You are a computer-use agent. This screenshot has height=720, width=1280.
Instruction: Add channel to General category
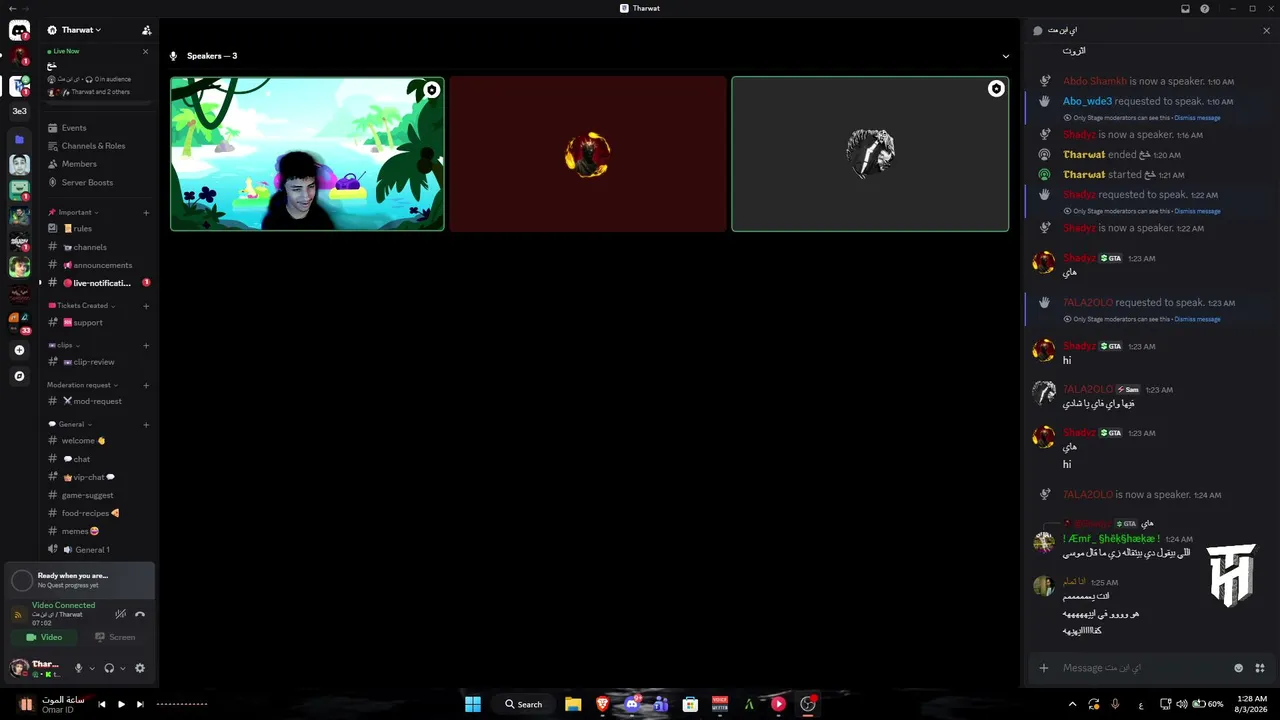(146, 424)
